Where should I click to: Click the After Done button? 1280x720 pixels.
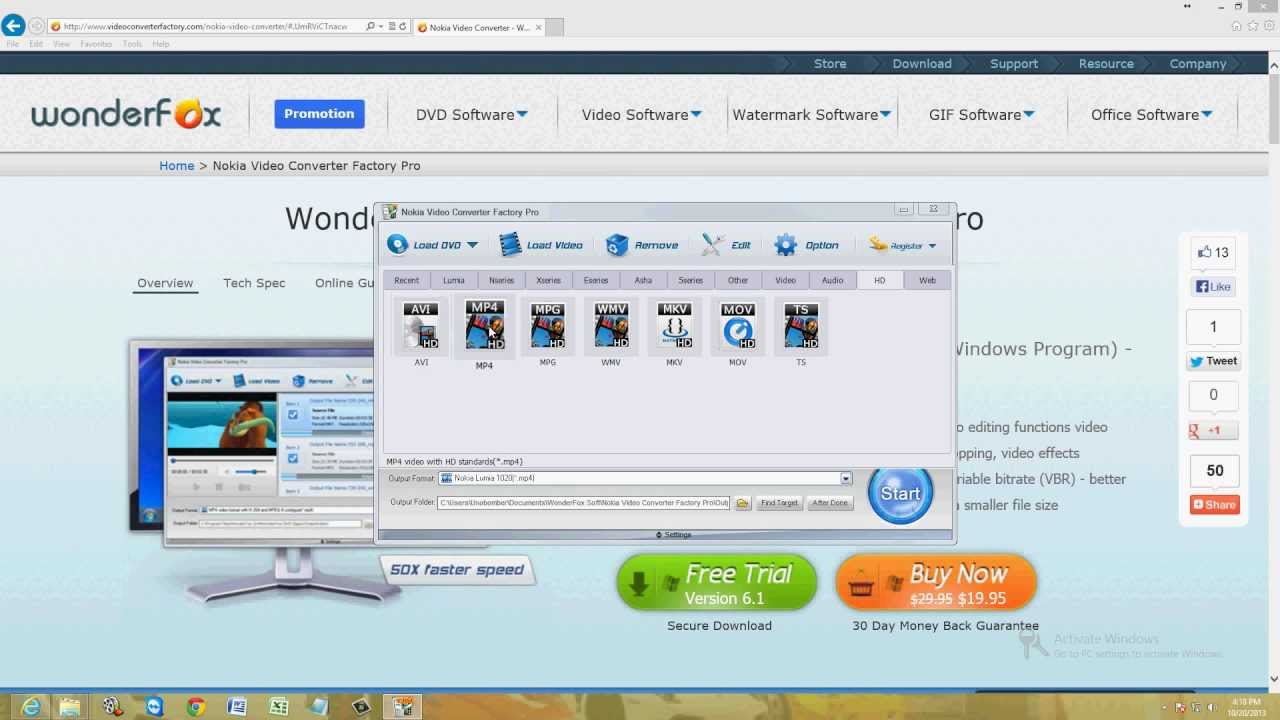[830, 503]
